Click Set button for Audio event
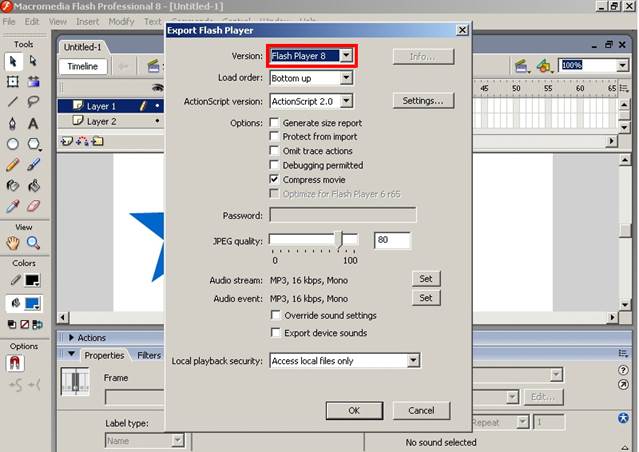 (426, 298)
